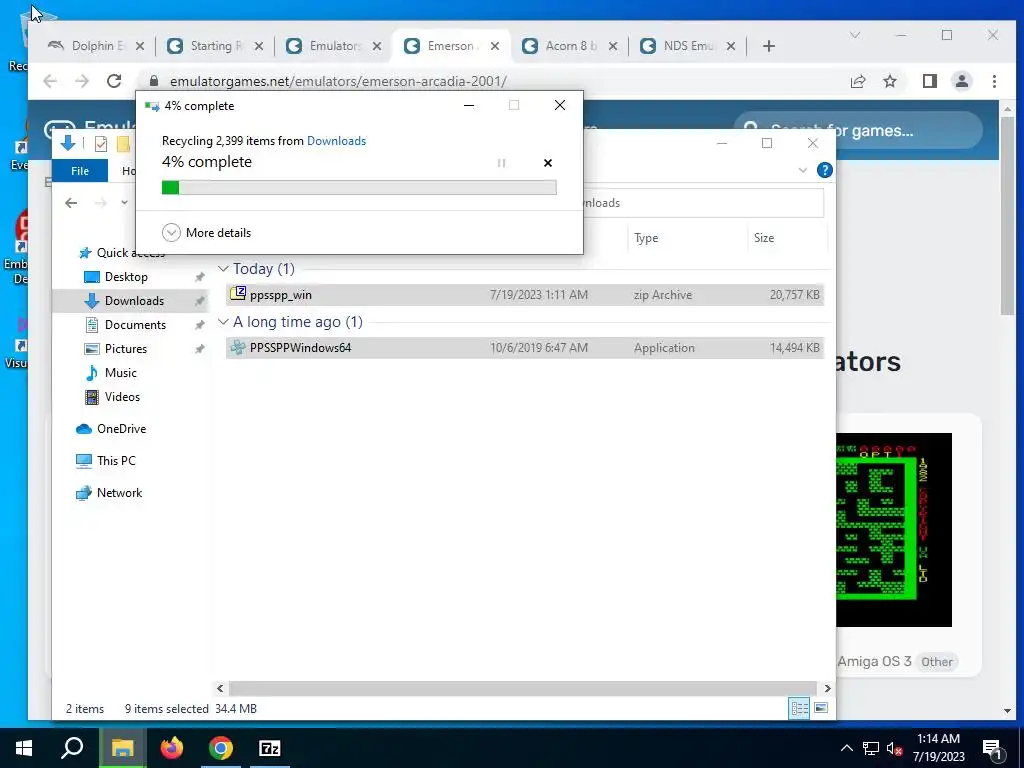This screenshot has height=768, width=1024.
Task: Select the PPSSPPWindows64 application file
Action: click(x=524, y=347)
